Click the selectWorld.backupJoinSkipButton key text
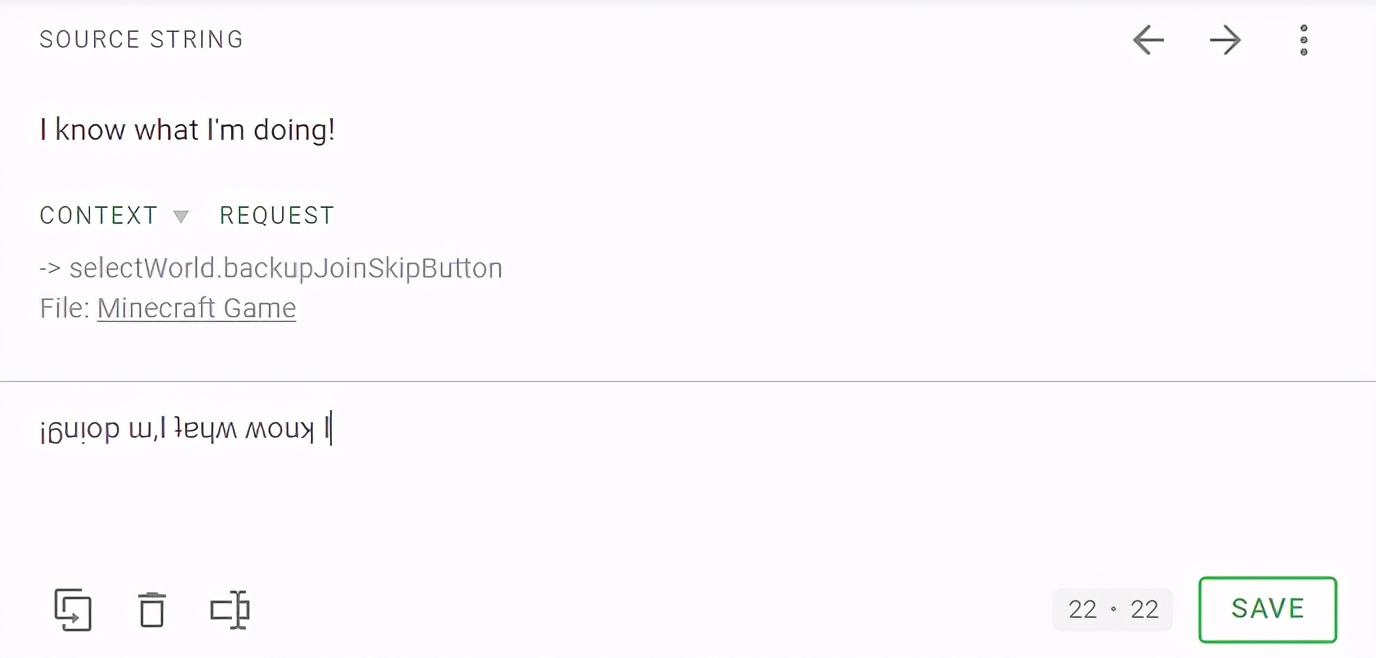This screenshot has height=658, width=1376. (x=285, y=268)
